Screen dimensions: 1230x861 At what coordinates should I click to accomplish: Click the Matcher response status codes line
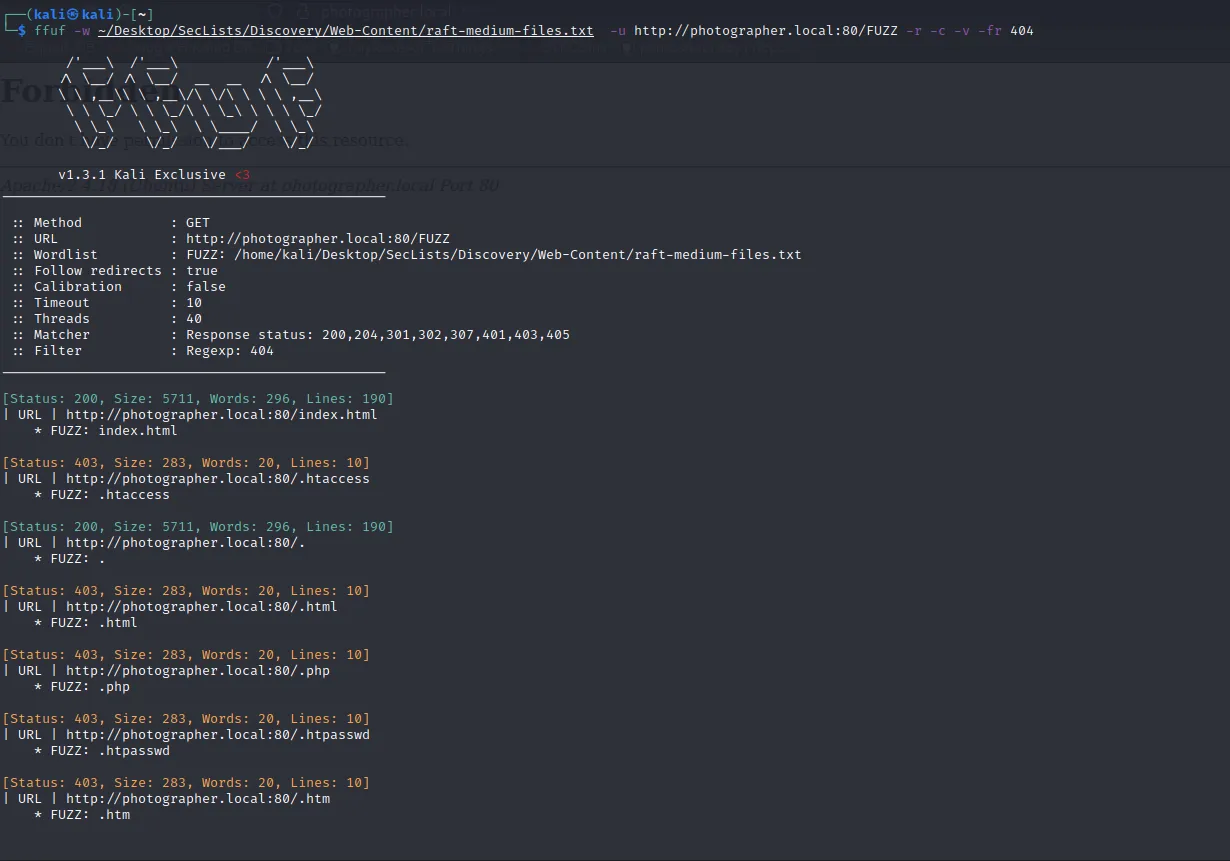(x=291, y=335)
